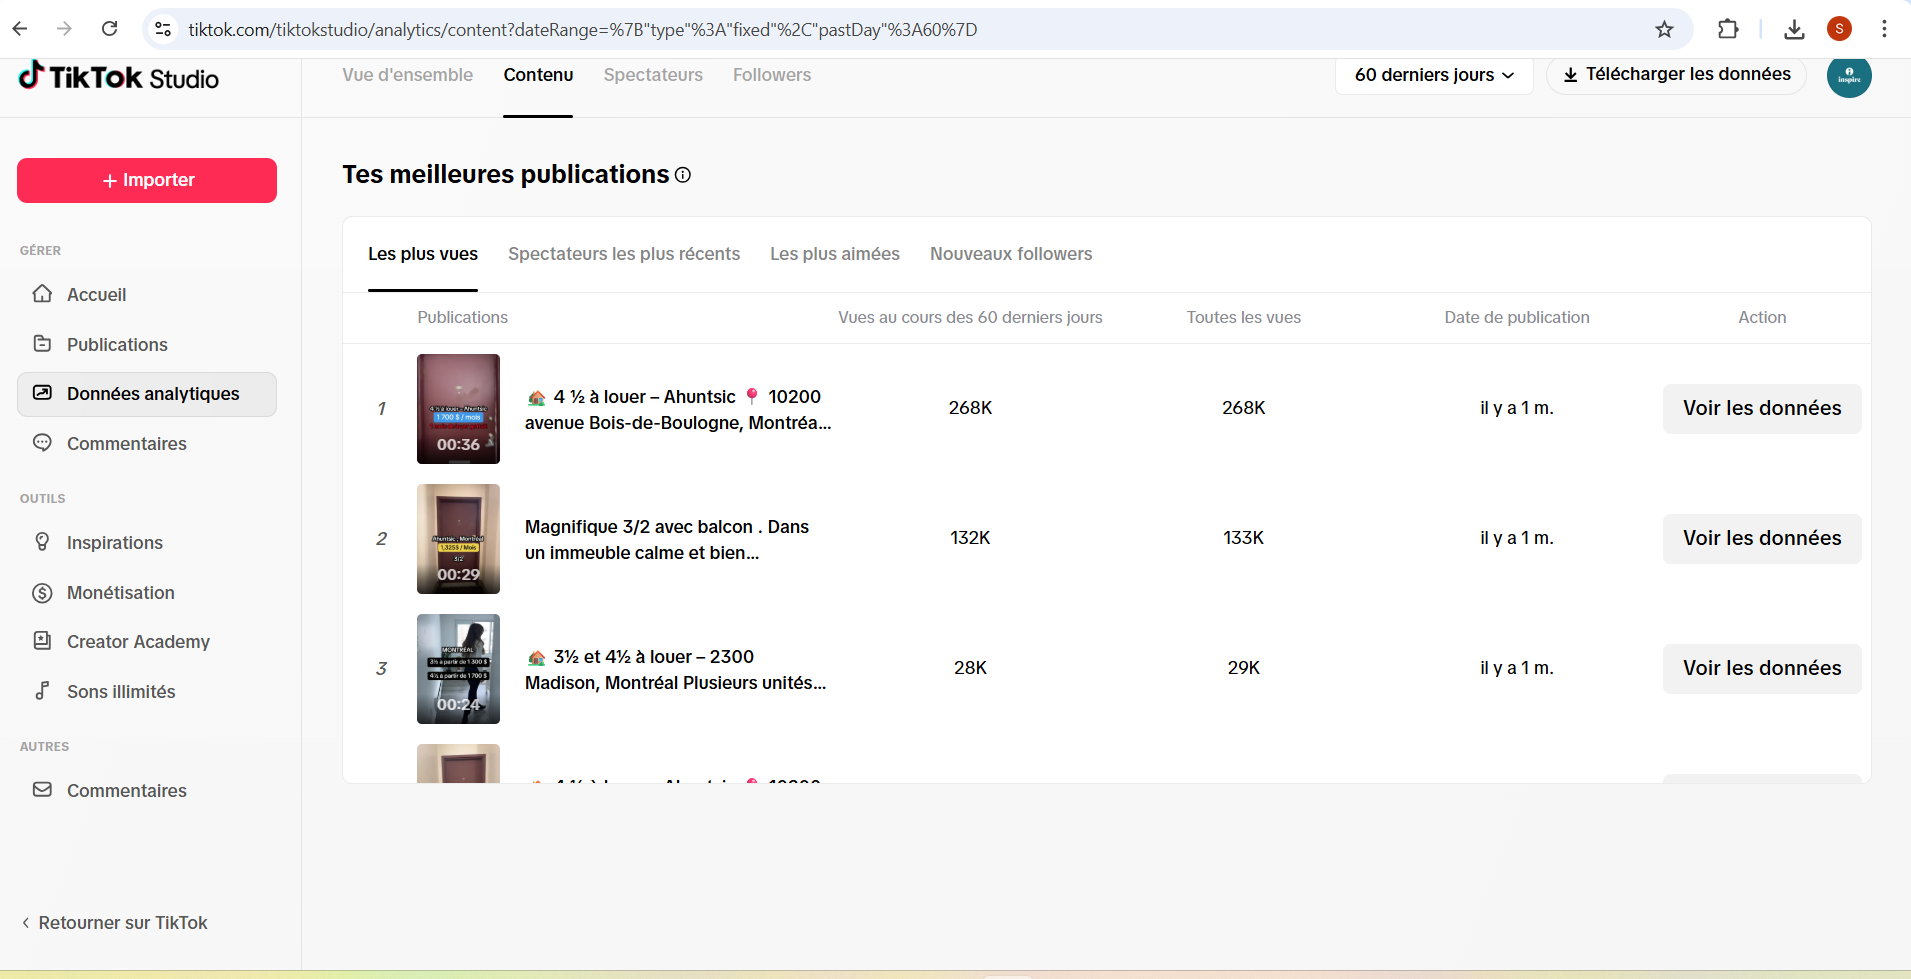
Task: Open Chrome three-dot menu
Action: pyautogui.click(x=1884, y=29)
